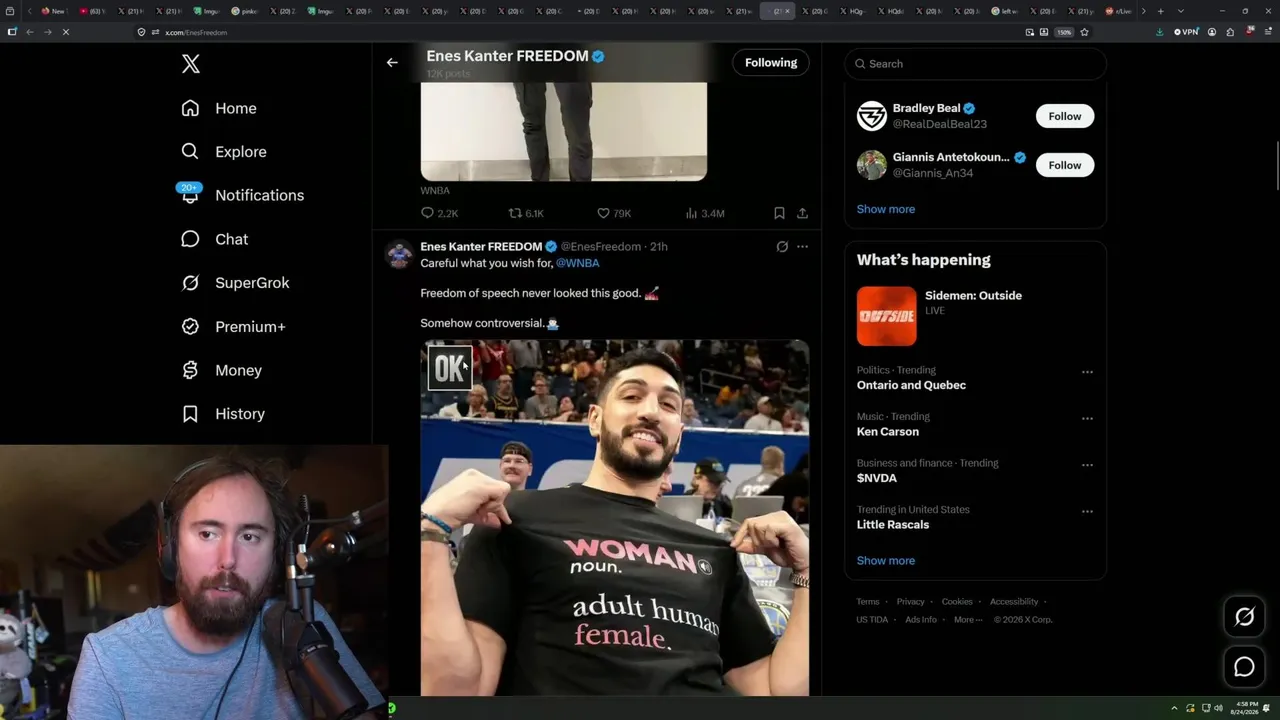
Task: Toggle the Following button for Enes Kanter FREEDOM
Action: tap(771, 63)
